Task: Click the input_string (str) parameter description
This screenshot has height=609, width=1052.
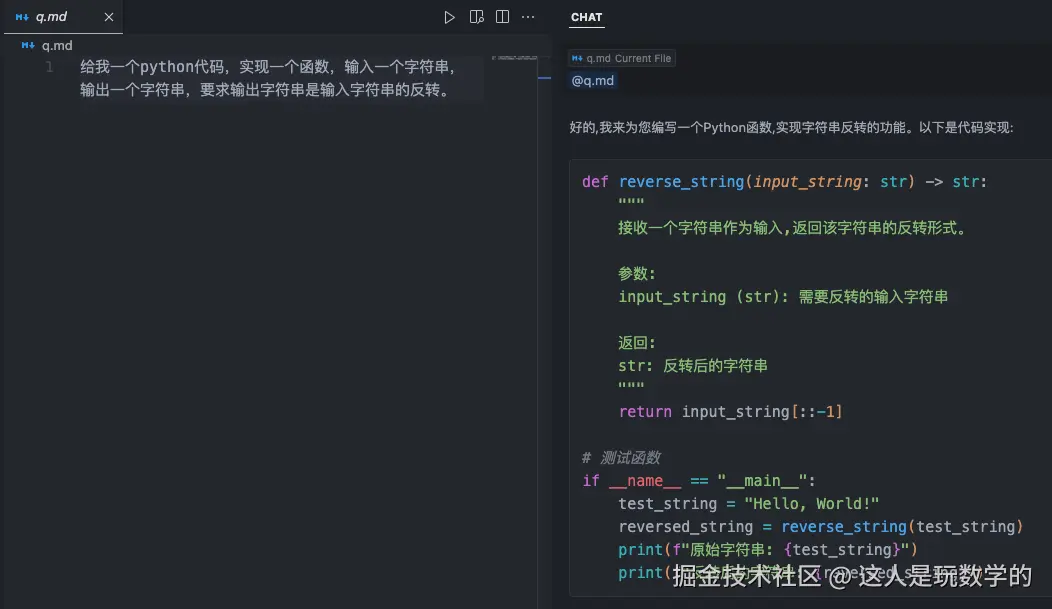Action: click(x=783, y=296)
